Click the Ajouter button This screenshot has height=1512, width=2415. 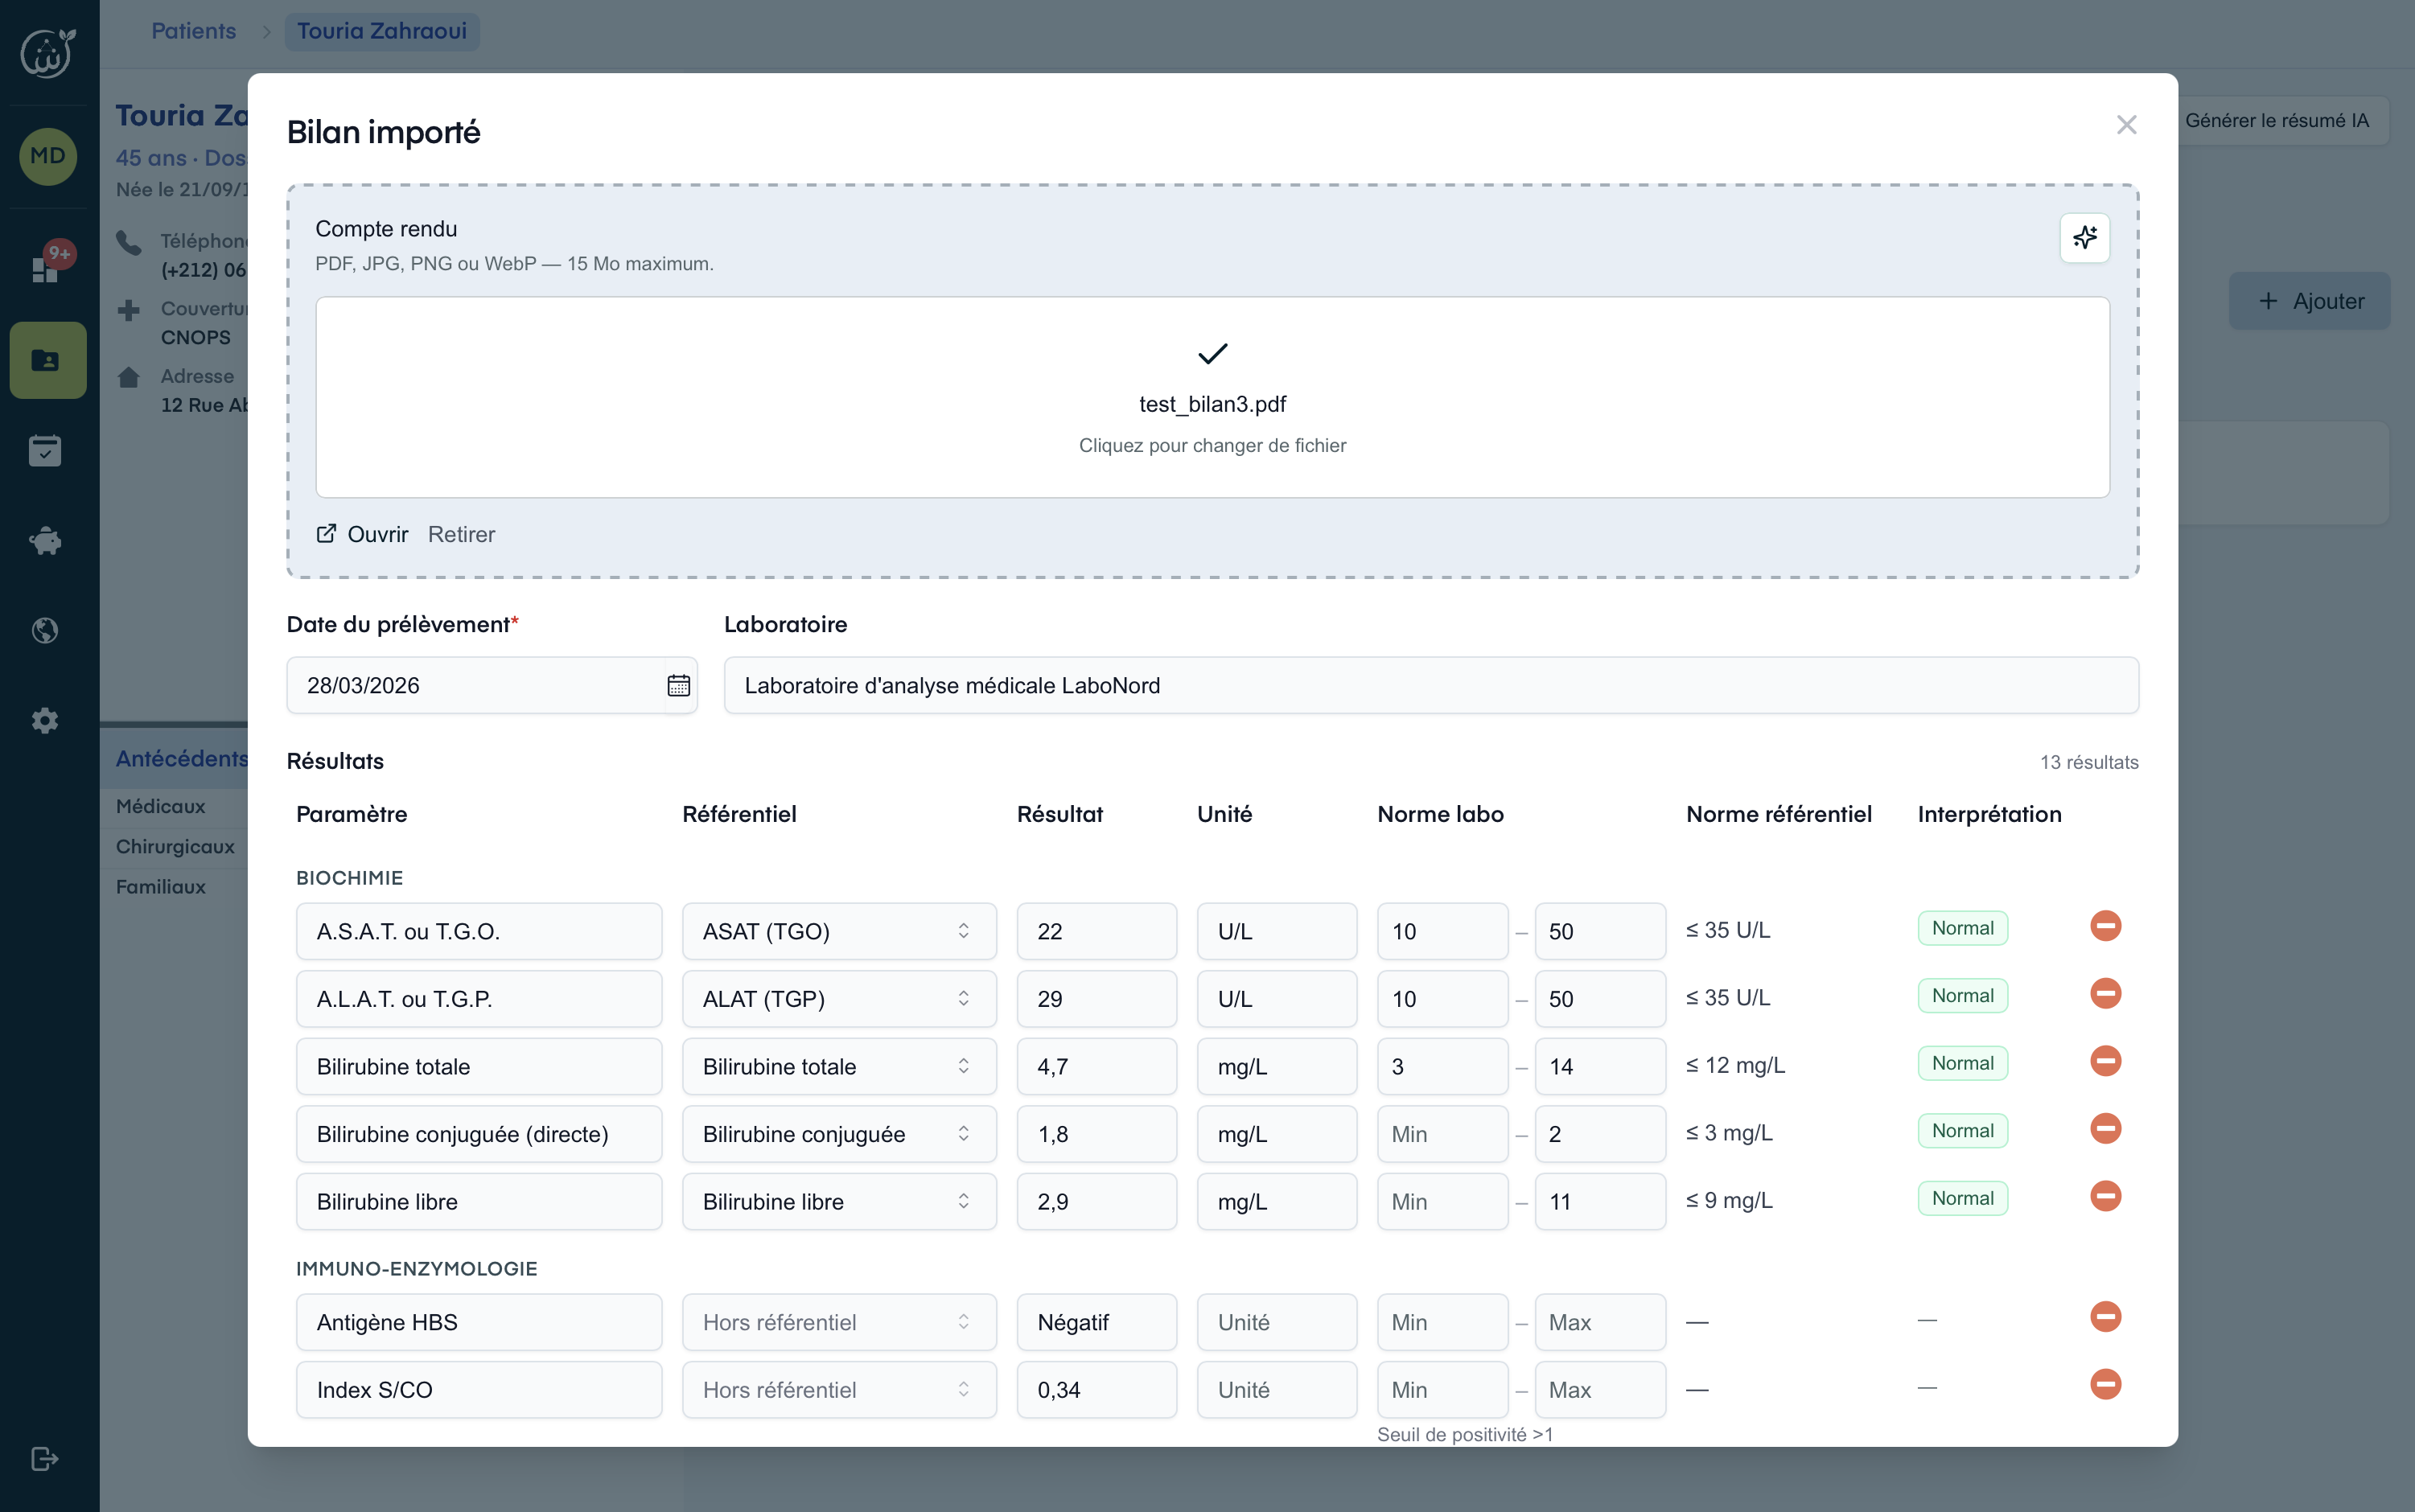point(2310,301)
